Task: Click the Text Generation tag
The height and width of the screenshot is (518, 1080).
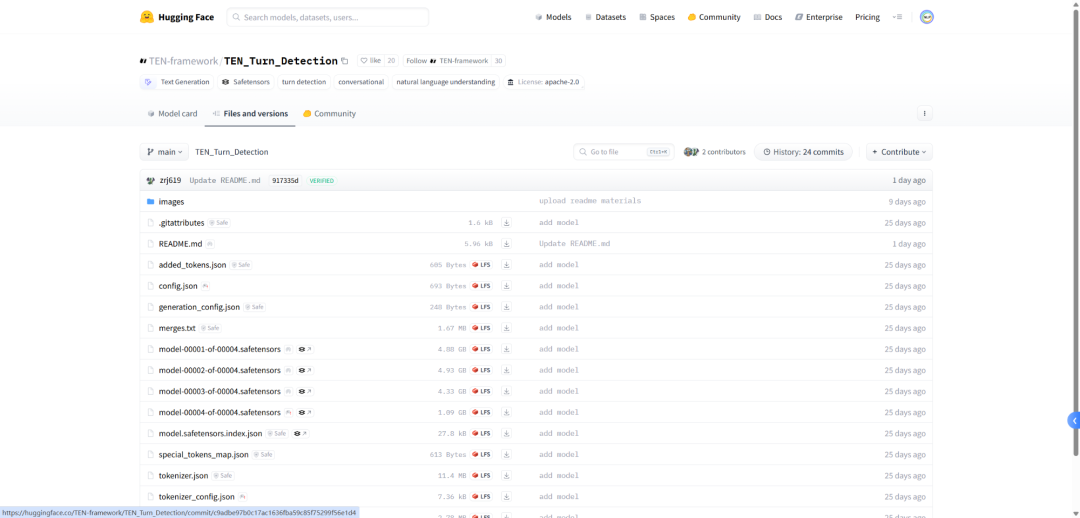Action: coord(178,82)
